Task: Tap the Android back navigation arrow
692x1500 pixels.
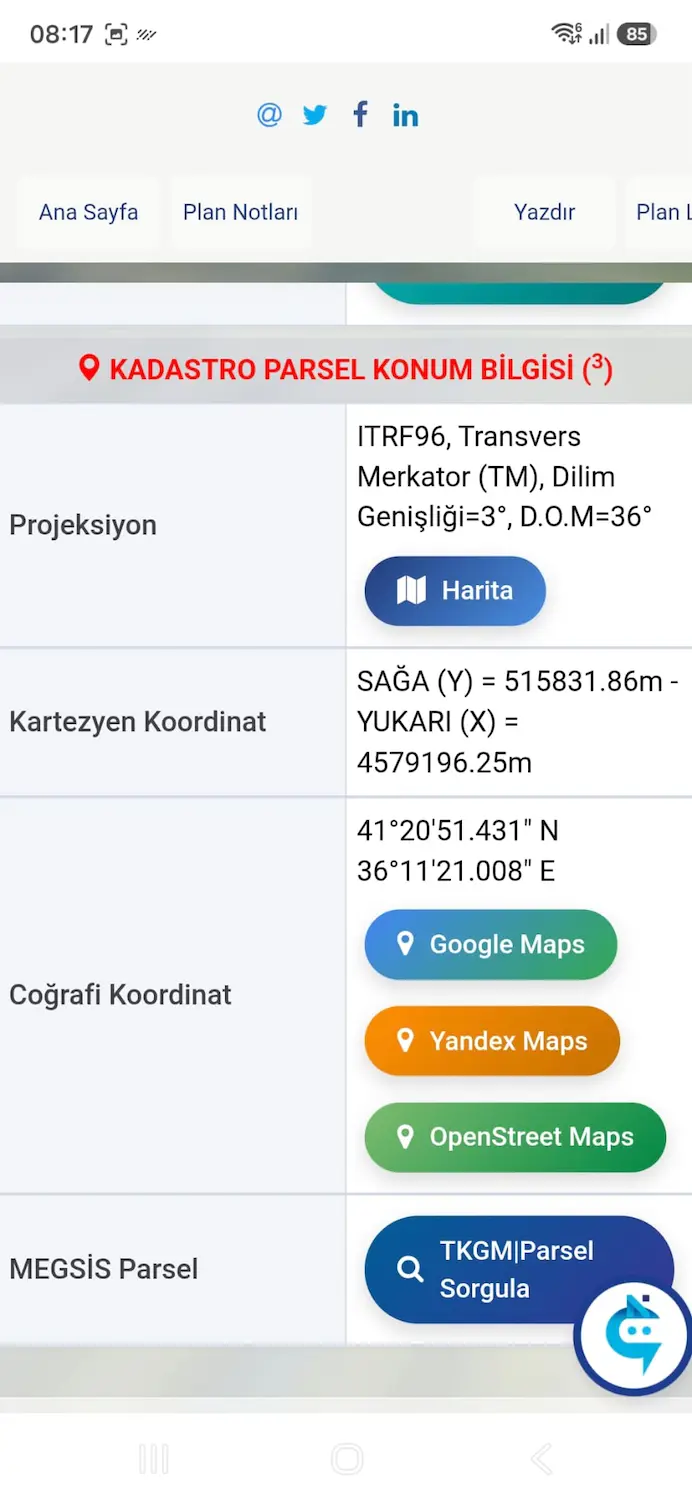Action: click(540, 1459)
